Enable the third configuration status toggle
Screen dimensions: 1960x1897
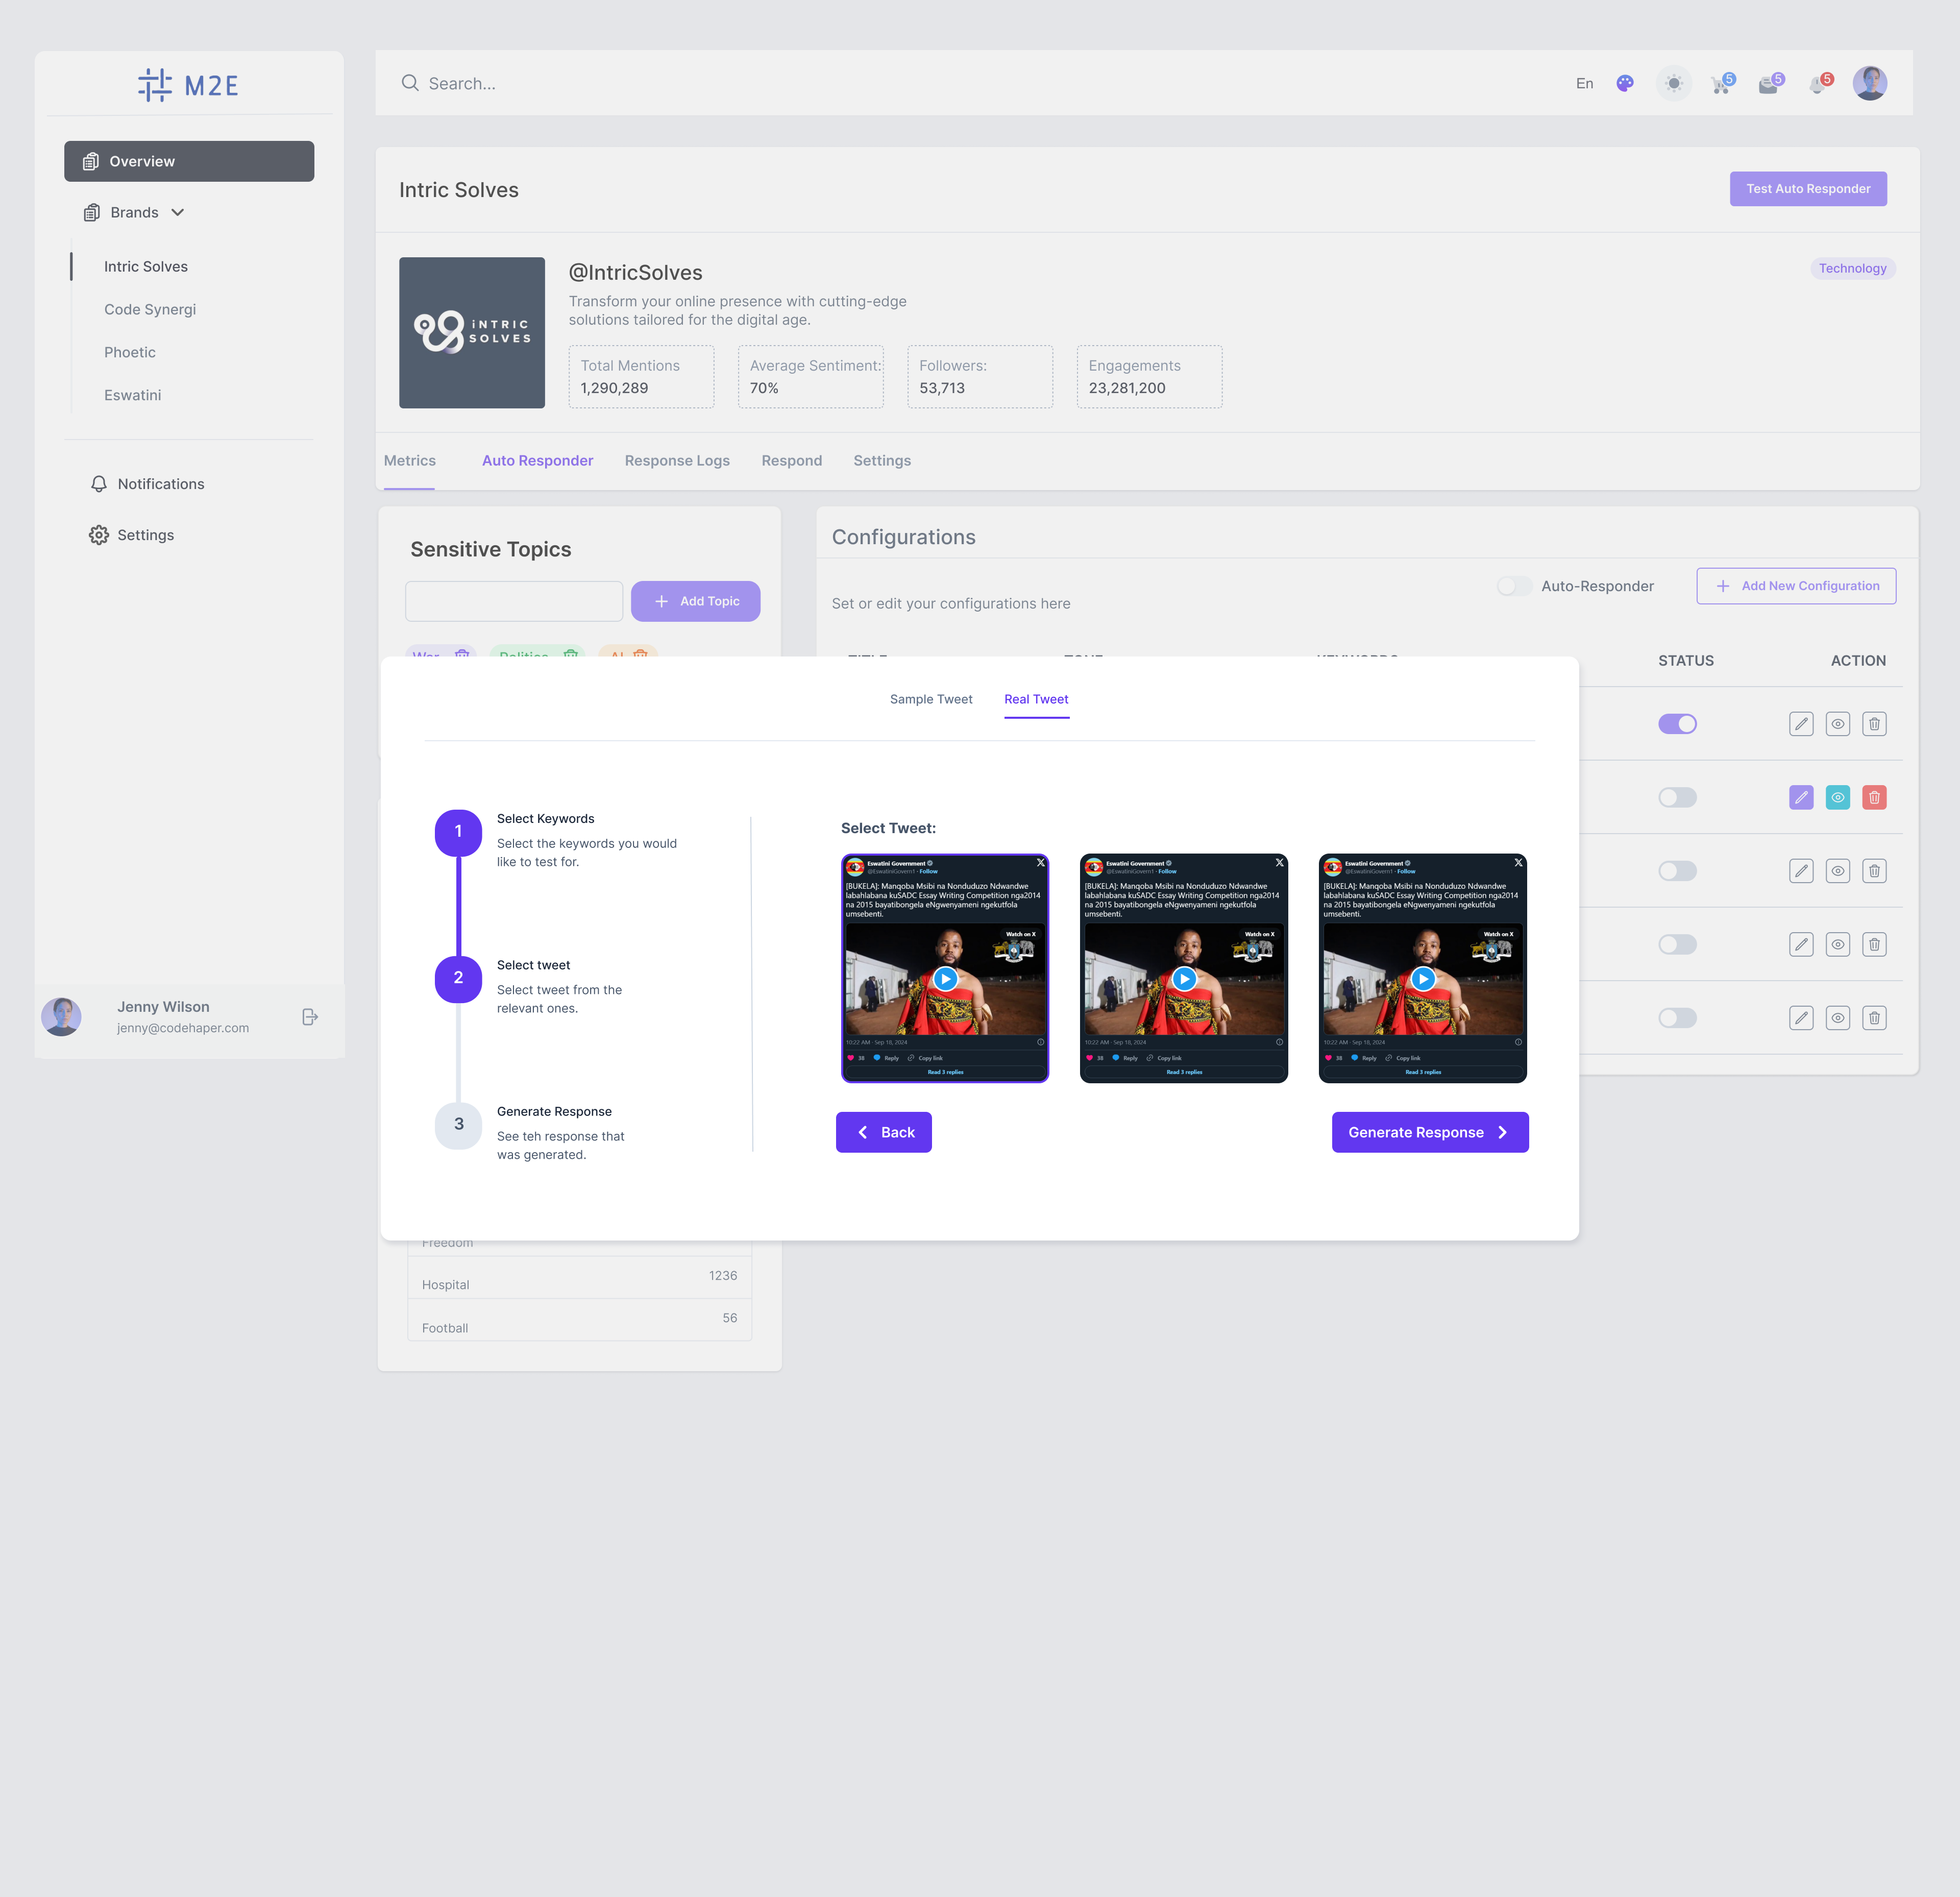[x=1677, y=871]
